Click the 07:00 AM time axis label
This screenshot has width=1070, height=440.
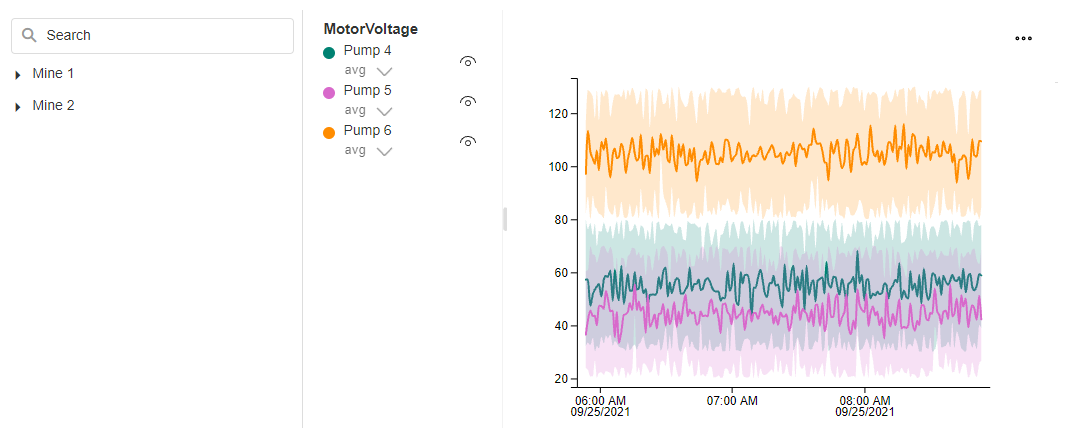pos(732,401)
